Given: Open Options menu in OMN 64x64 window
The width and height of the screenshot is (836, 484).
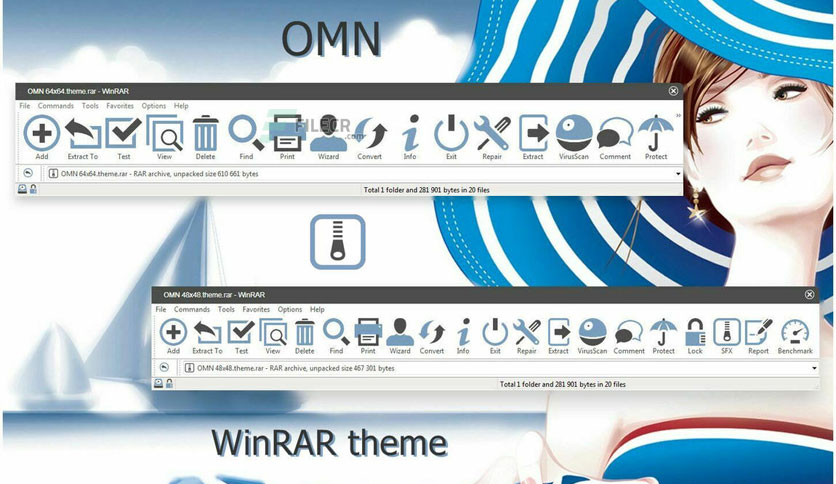Looking at the screenshot, I should pos(154,106).
